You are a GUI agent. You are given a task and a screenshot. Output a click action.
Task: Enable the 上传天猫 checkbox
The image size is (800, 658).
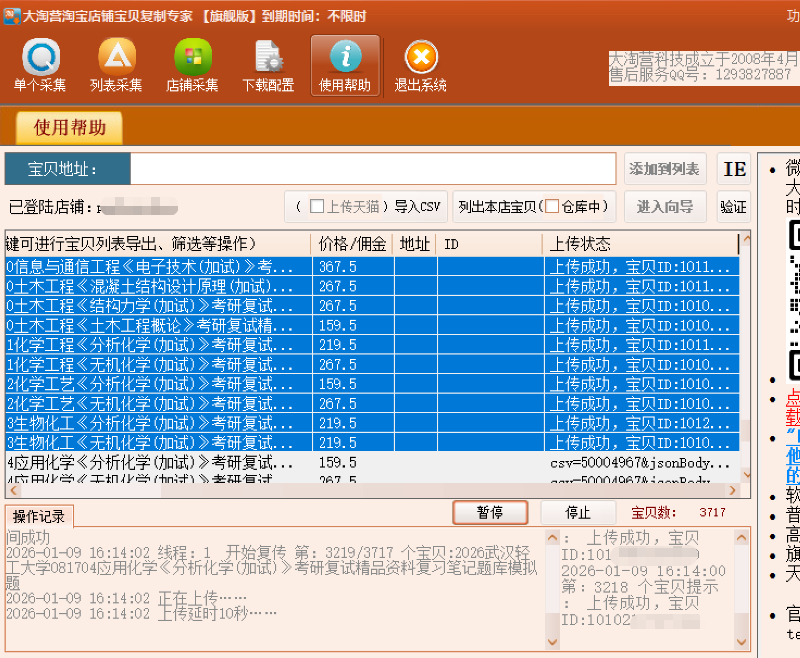pyautogui.click(x=317, y=207)
